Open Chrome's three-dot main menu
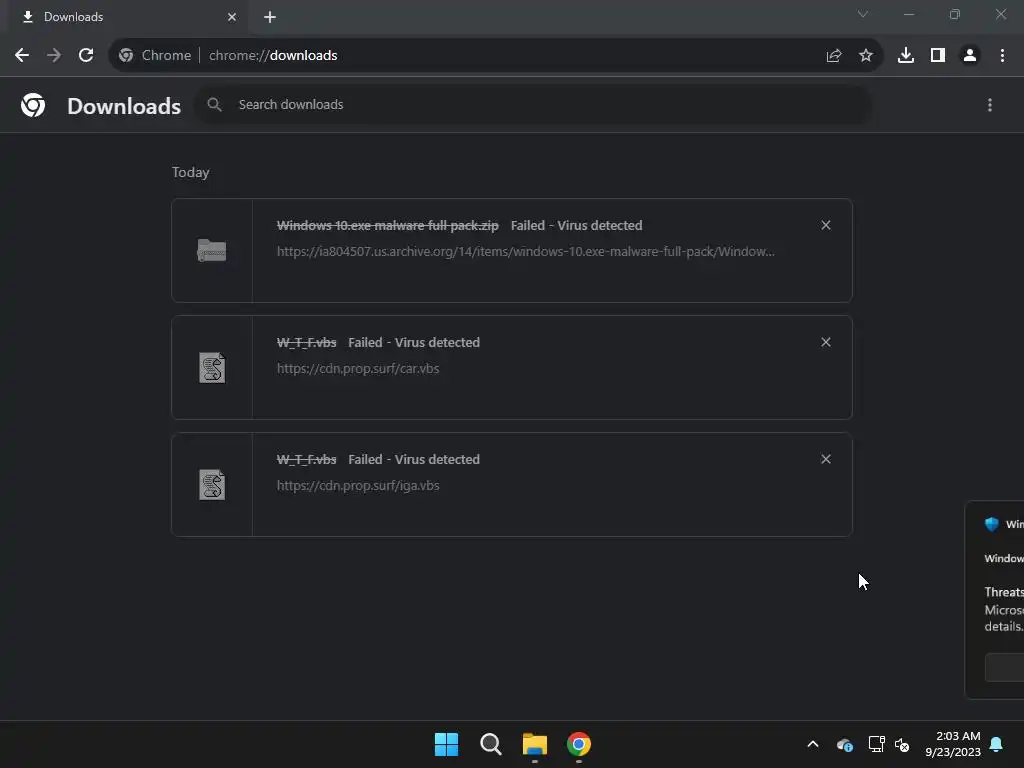The image size is (1024, 768). 1002,56
